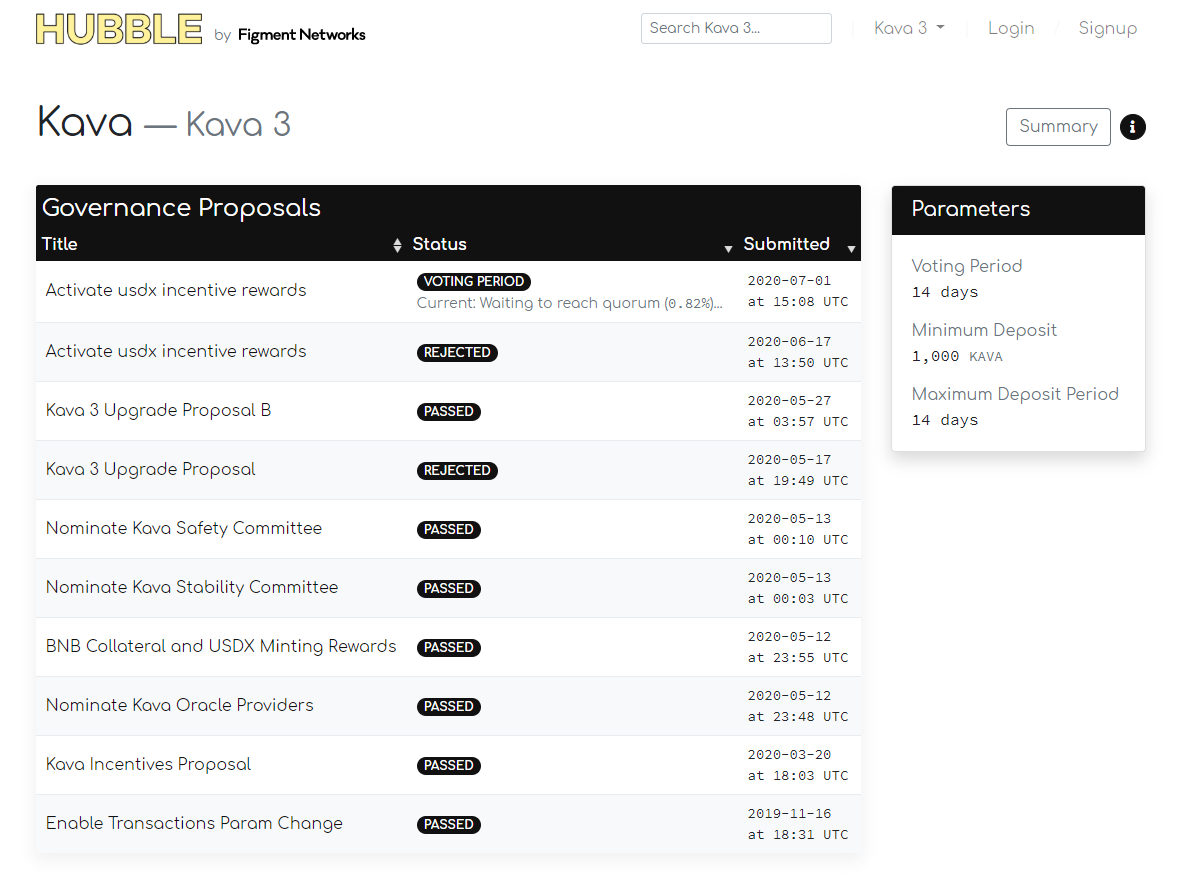Click the HUBBLE logo
The height and width of the screenshot is (888, 1189).
(119, 30)
